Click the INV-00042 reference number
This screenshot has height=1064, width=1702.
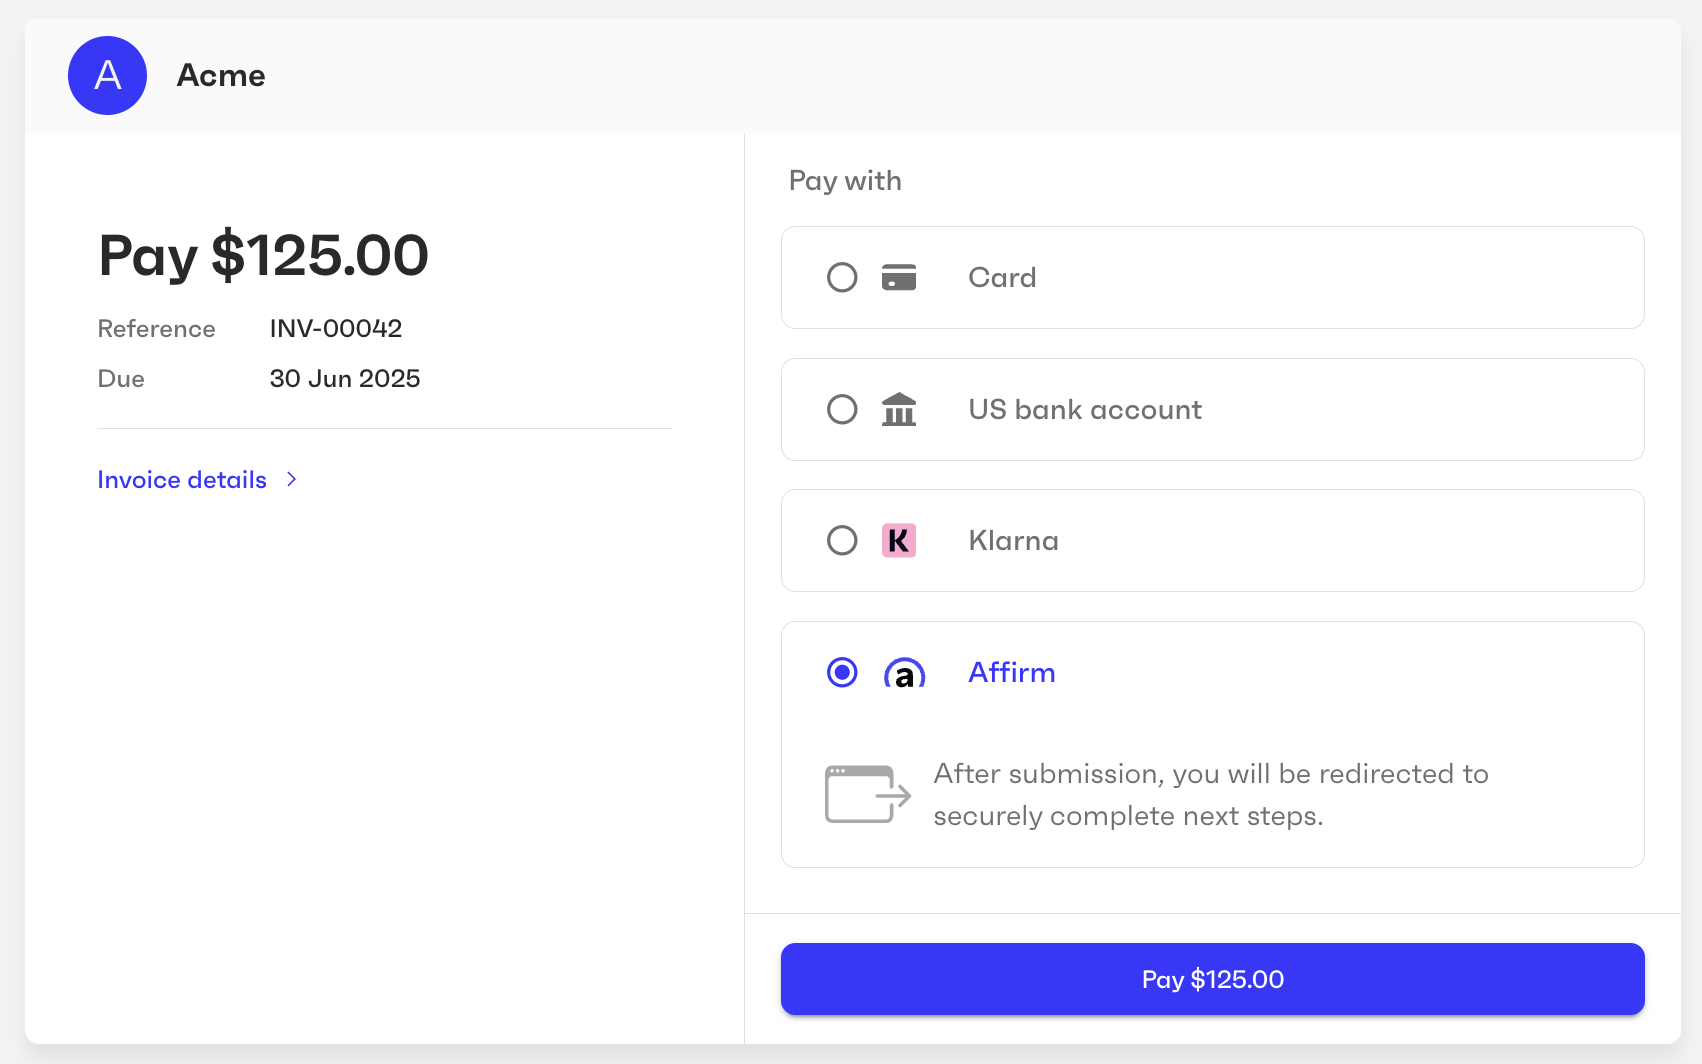pos(335,328)
